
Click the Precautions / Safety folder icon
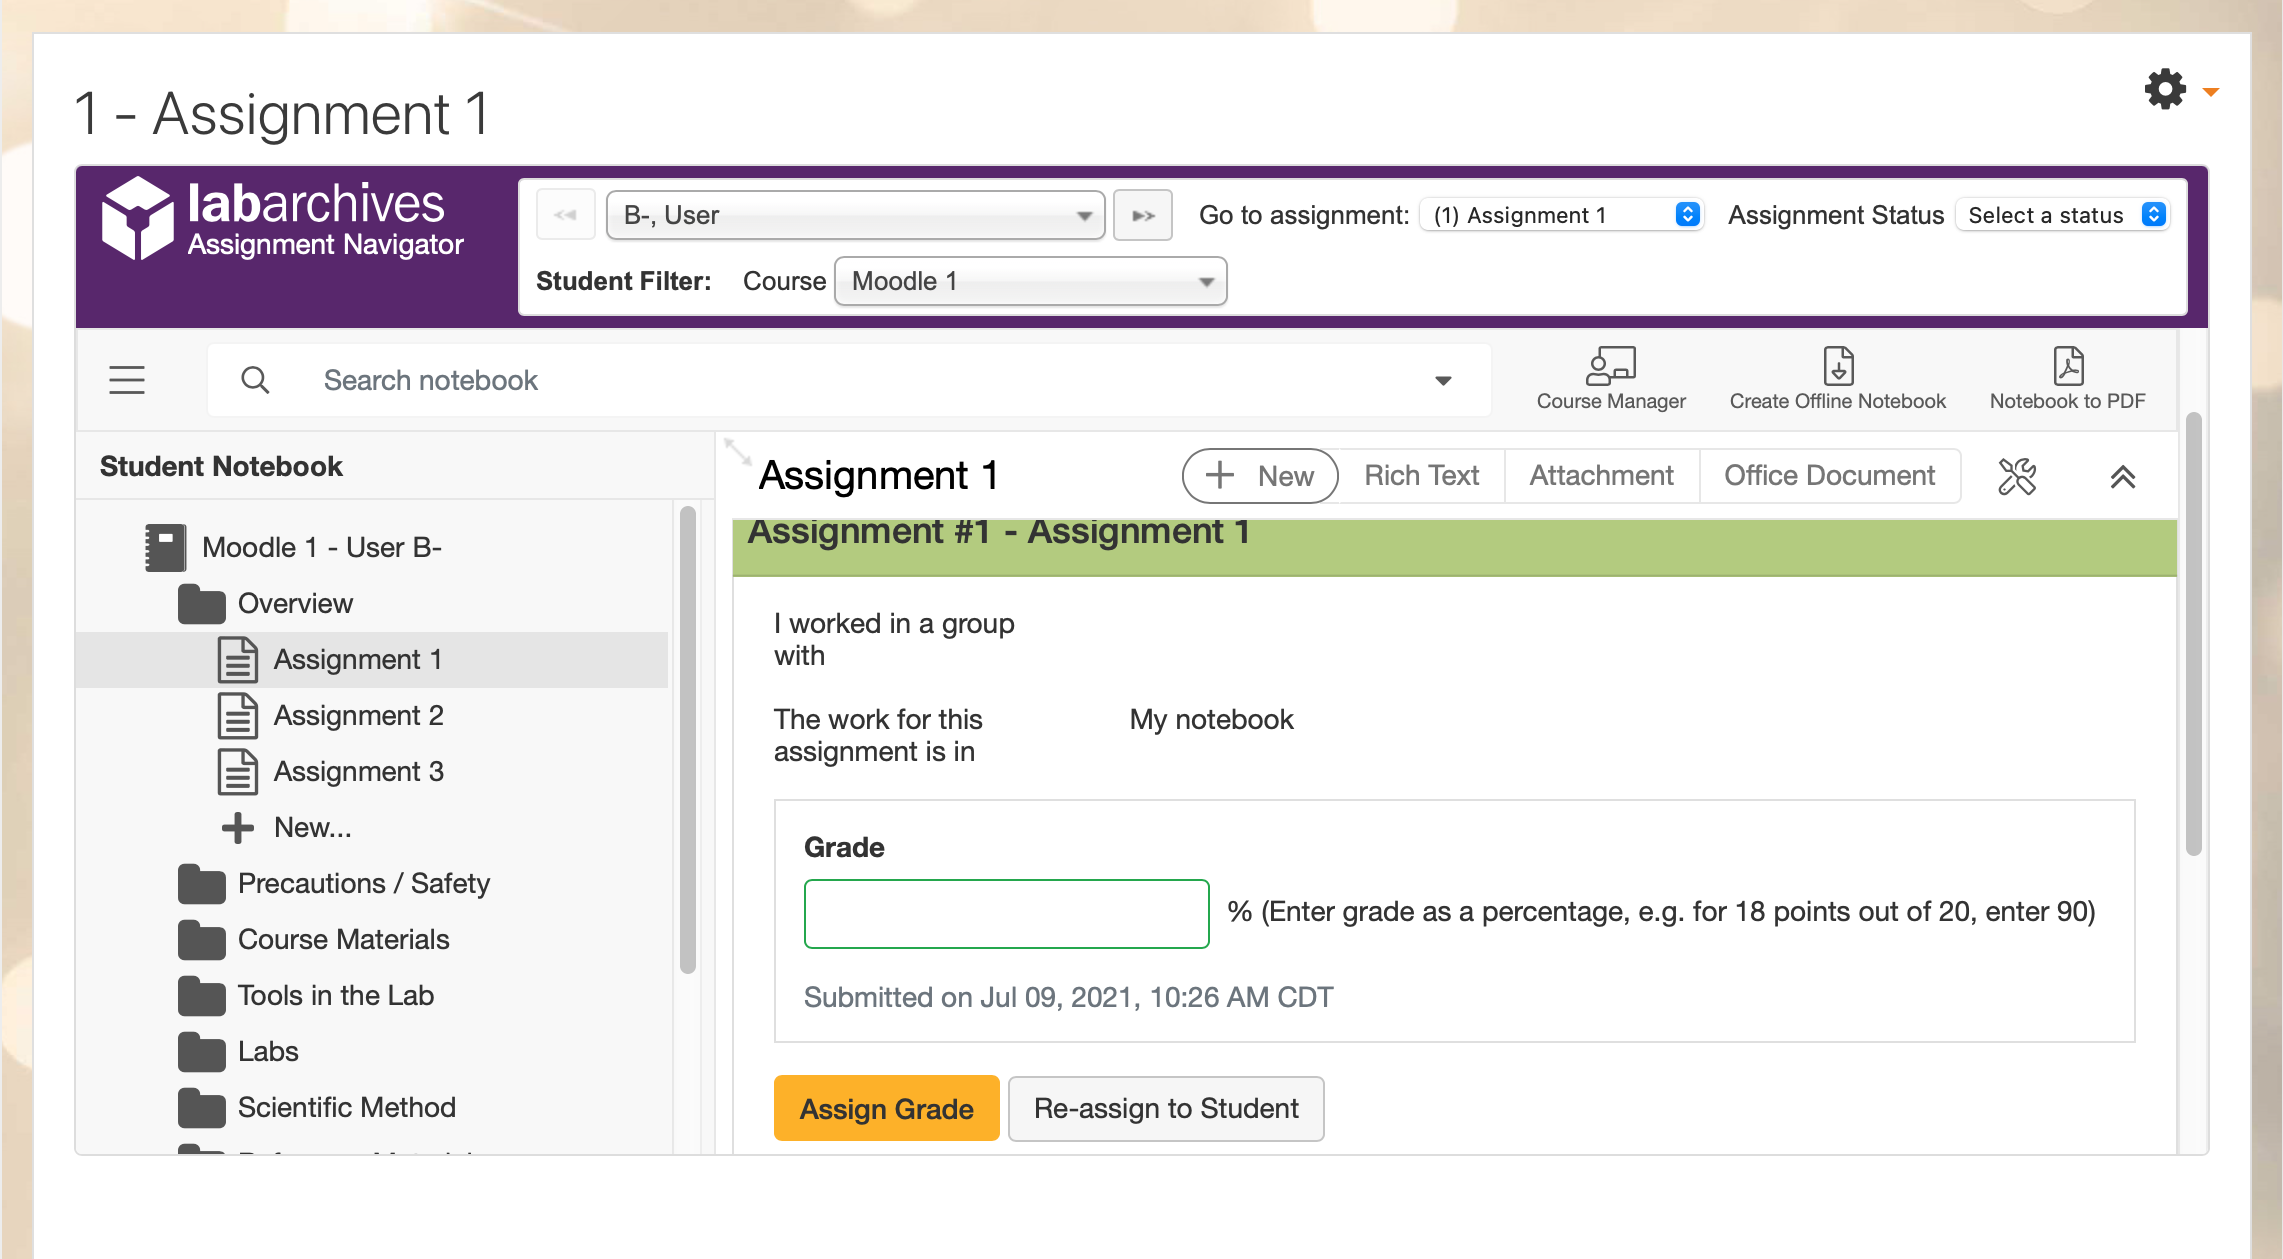point(202,884)
